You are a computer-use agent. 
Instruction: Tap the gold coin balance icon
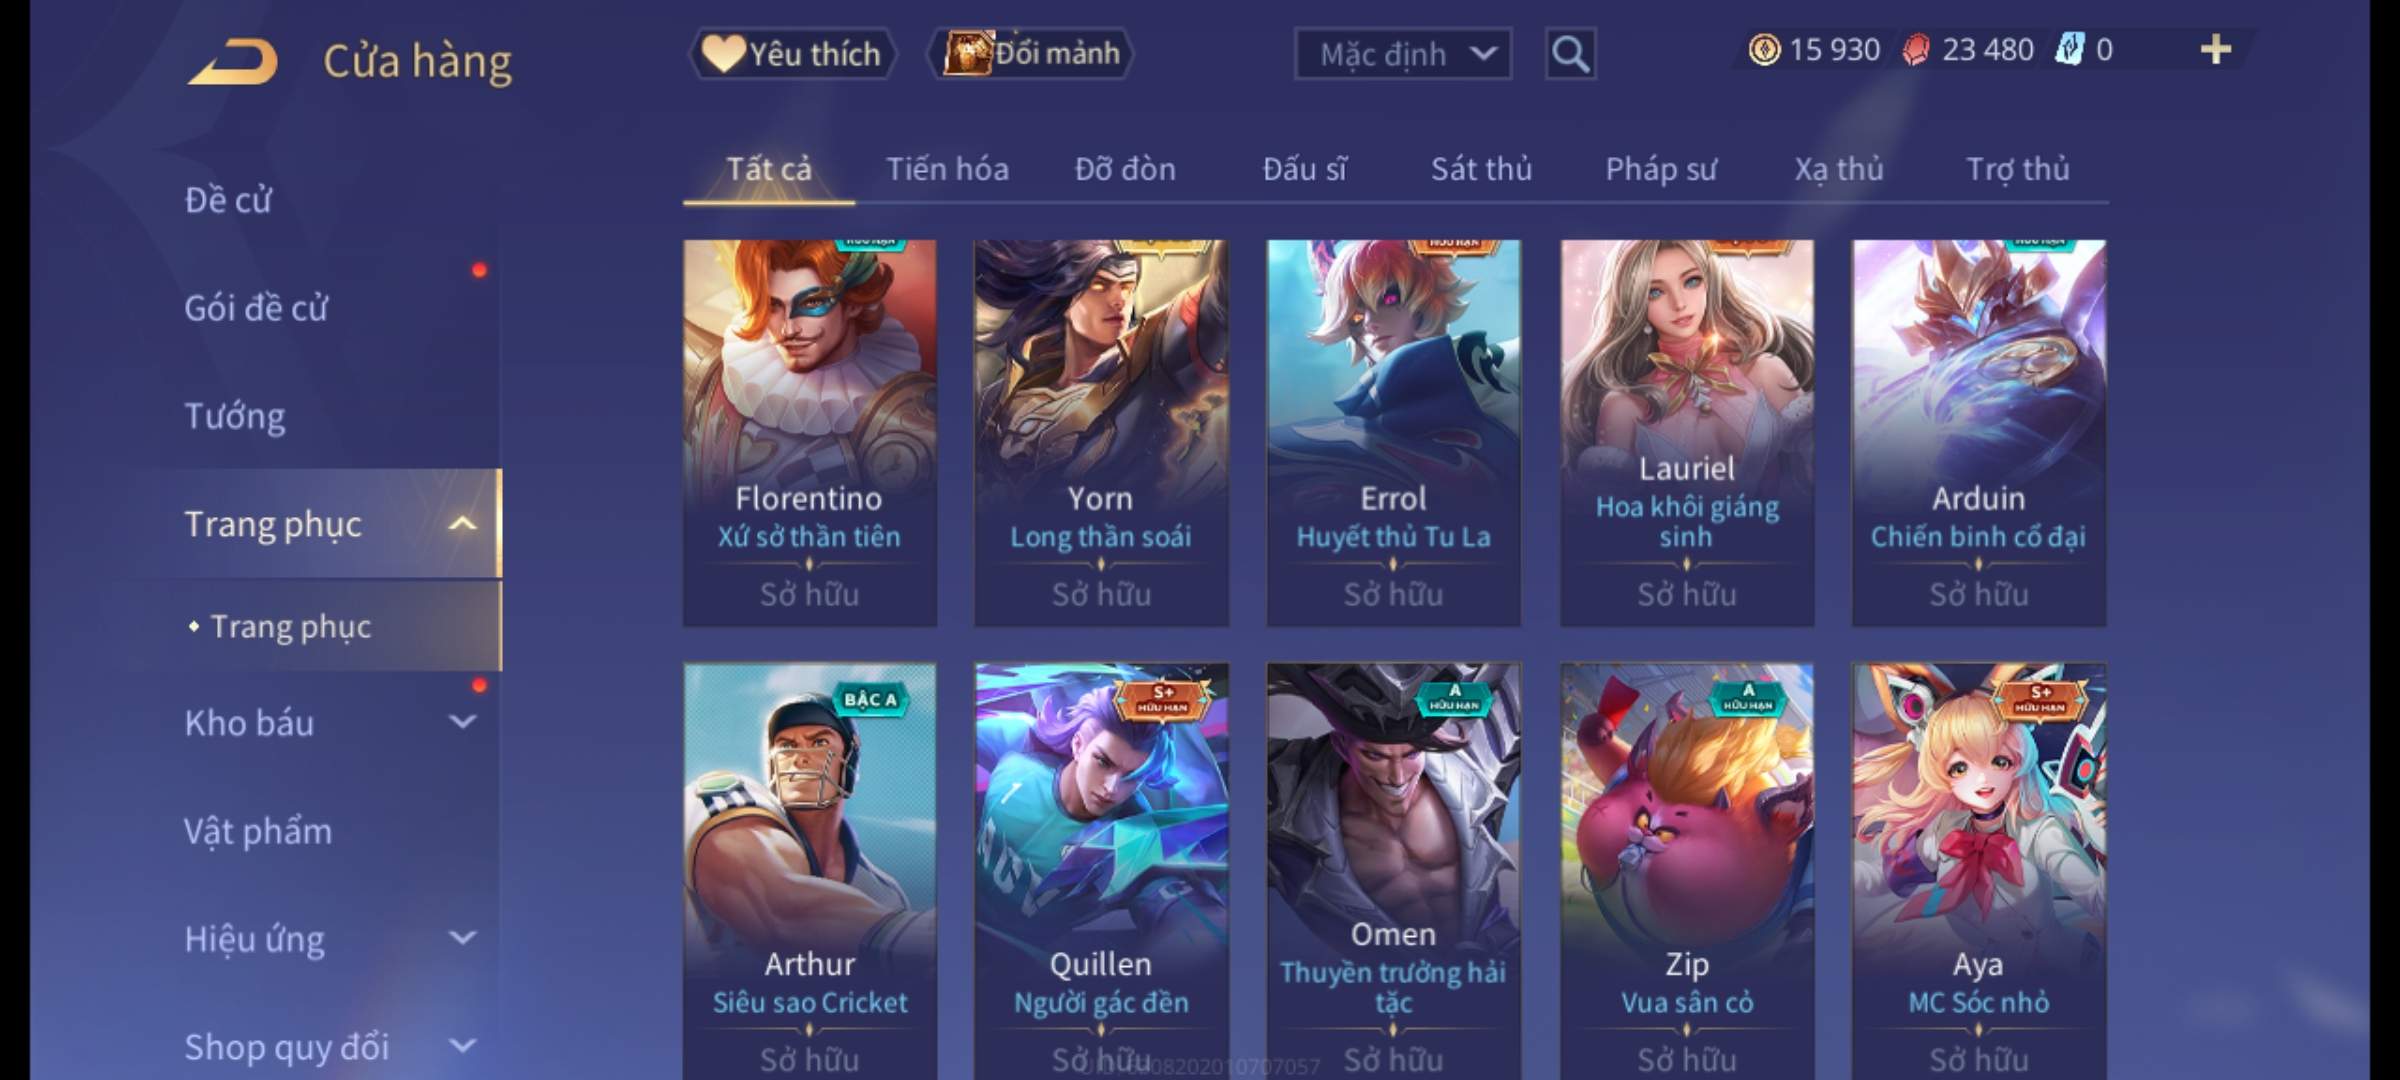point(1764,50)
